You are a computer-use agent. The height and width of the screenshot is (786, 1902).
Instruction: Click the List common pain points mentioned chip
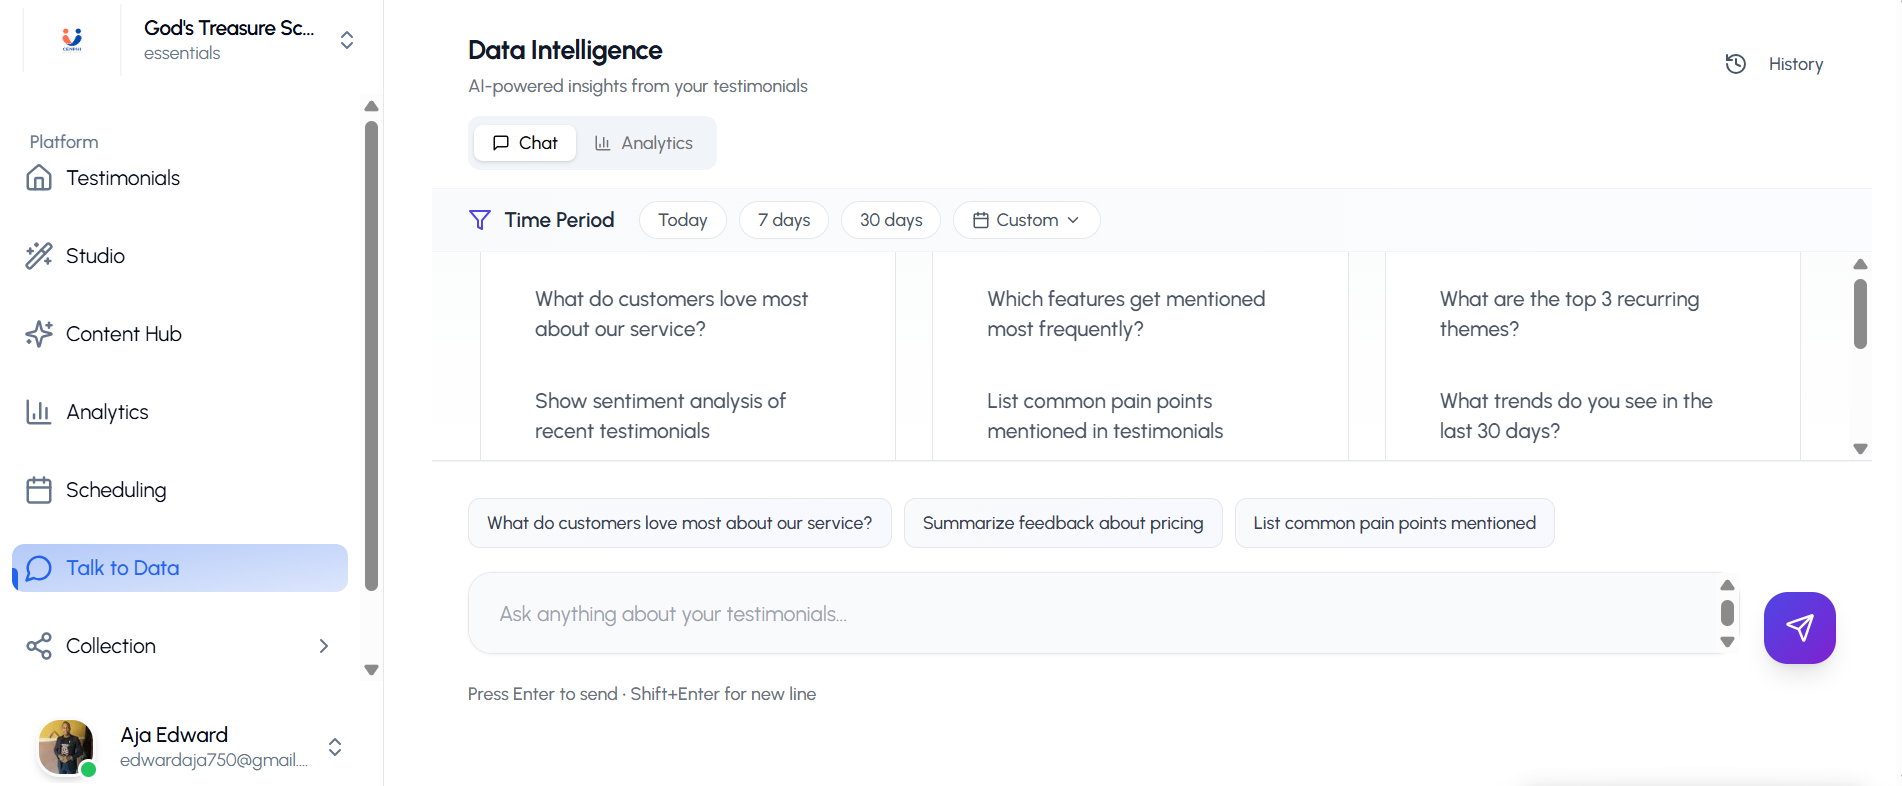click(x=1394, y=523)
